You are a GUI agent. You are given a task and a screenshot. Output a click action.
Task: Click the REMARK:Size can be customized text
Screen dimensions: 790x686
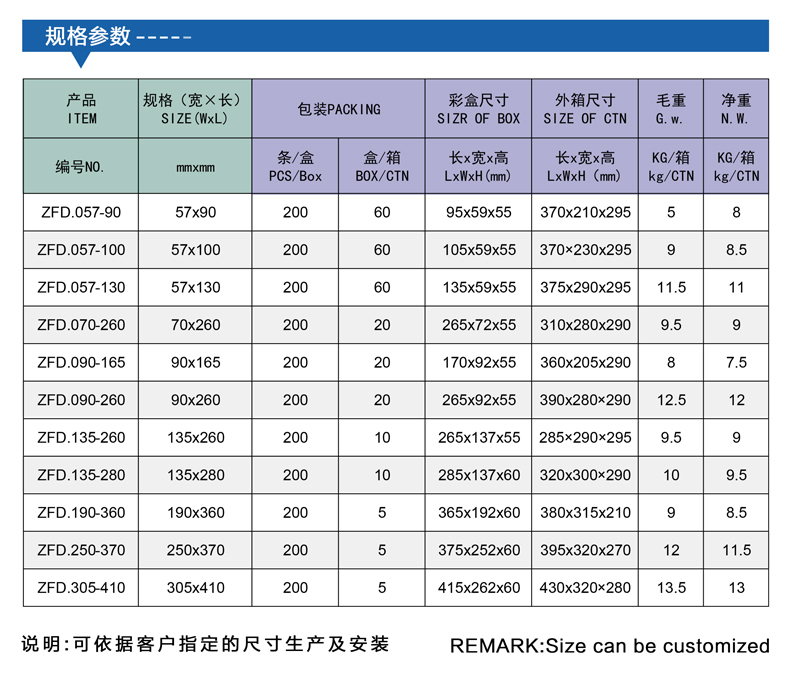click(610, 646)
